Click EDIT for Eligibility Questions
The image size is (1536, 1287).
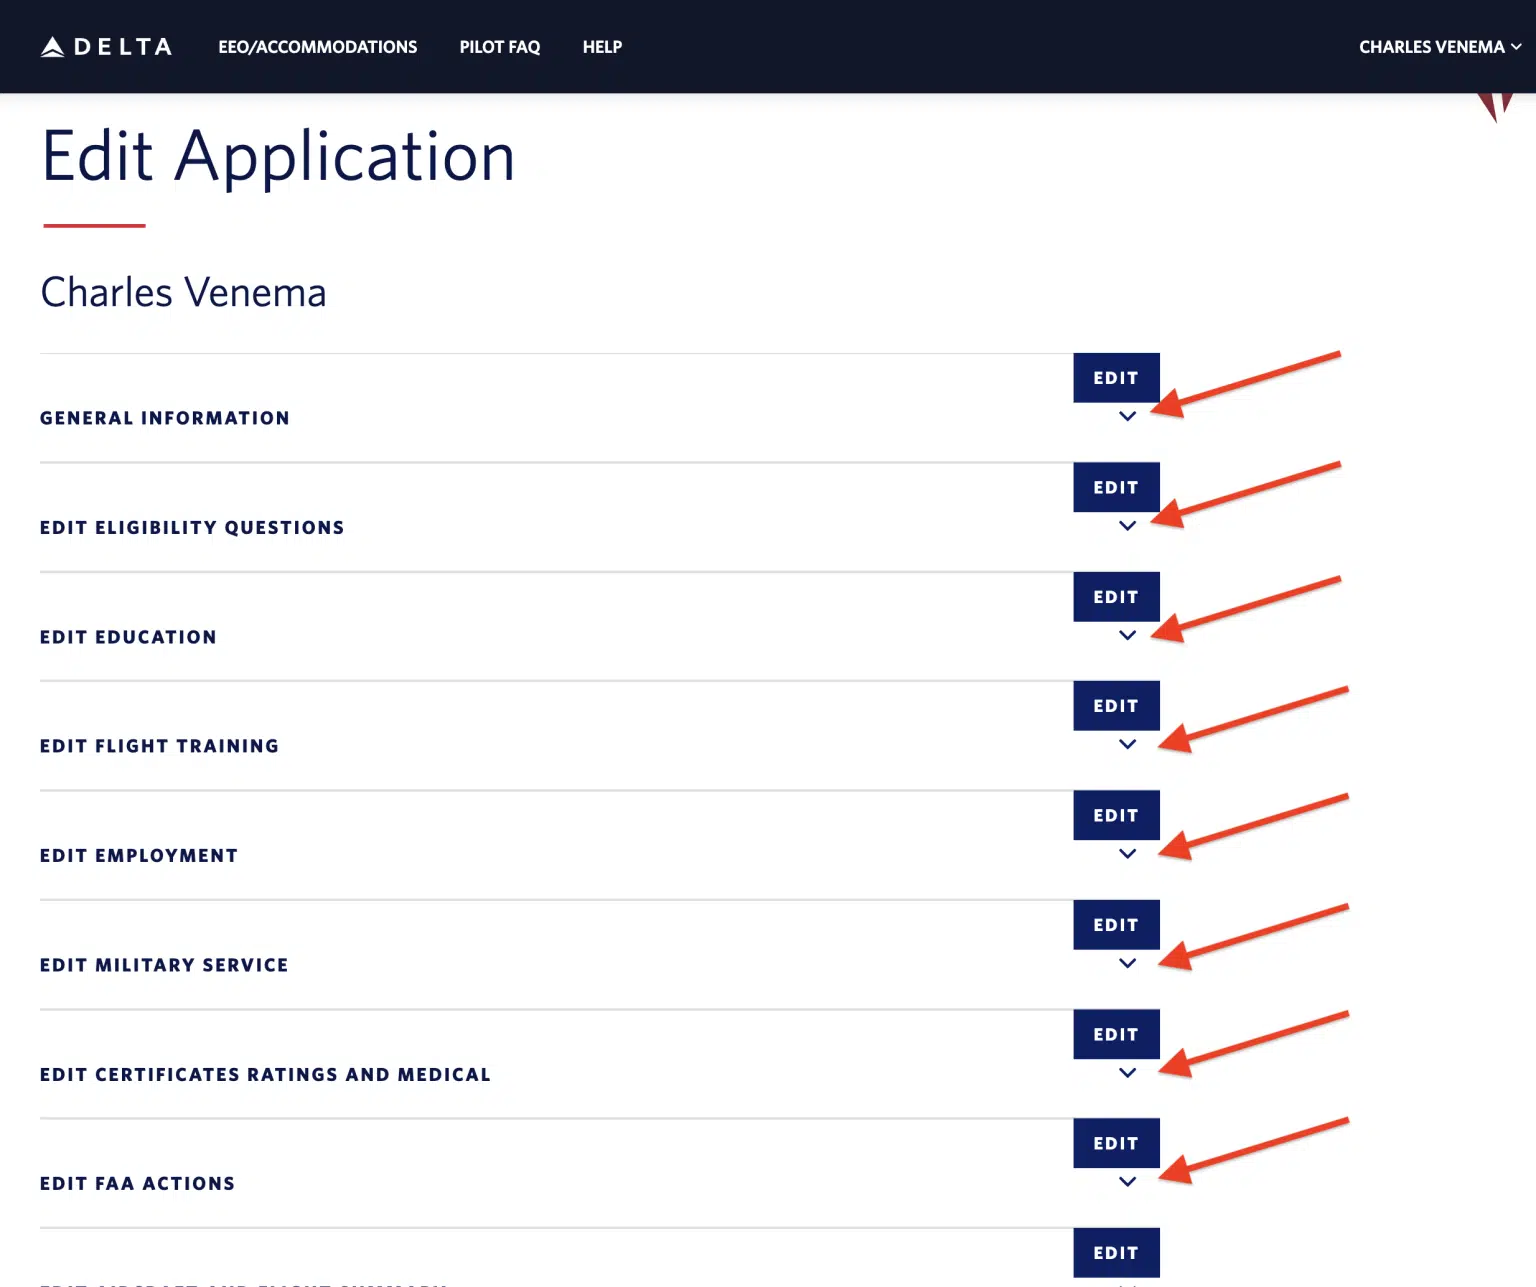coord(1116,487)
